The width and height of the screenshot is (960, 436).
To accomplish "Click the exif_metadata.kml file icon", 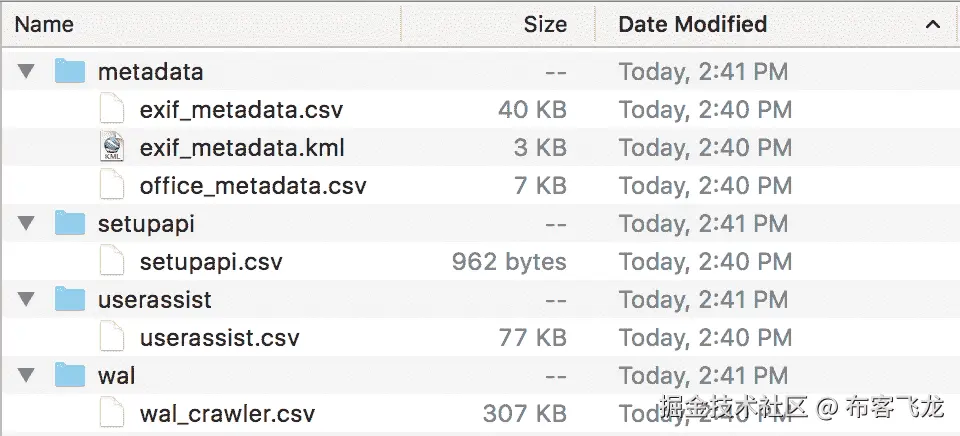I will click(112, 148).
